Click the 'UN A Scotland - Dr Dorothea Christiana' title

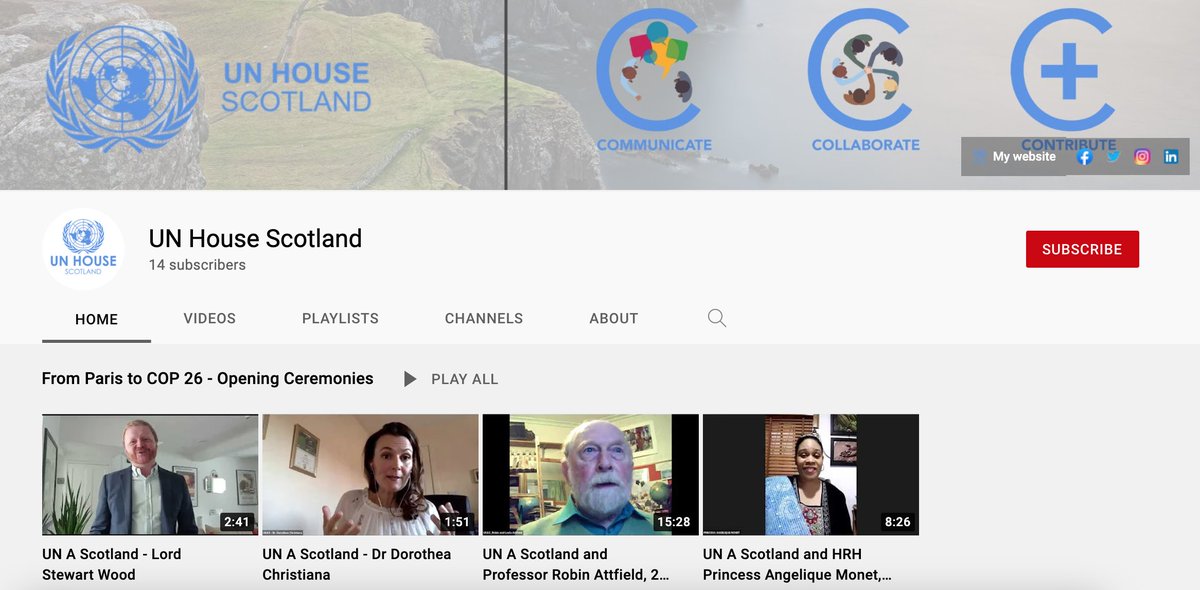(x=357, y=564)
